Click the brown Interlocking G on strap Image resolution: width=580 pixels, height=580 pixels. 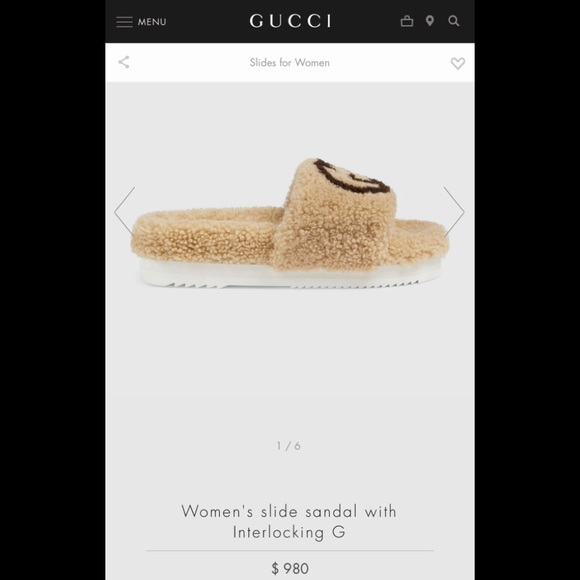coord(352,178)
